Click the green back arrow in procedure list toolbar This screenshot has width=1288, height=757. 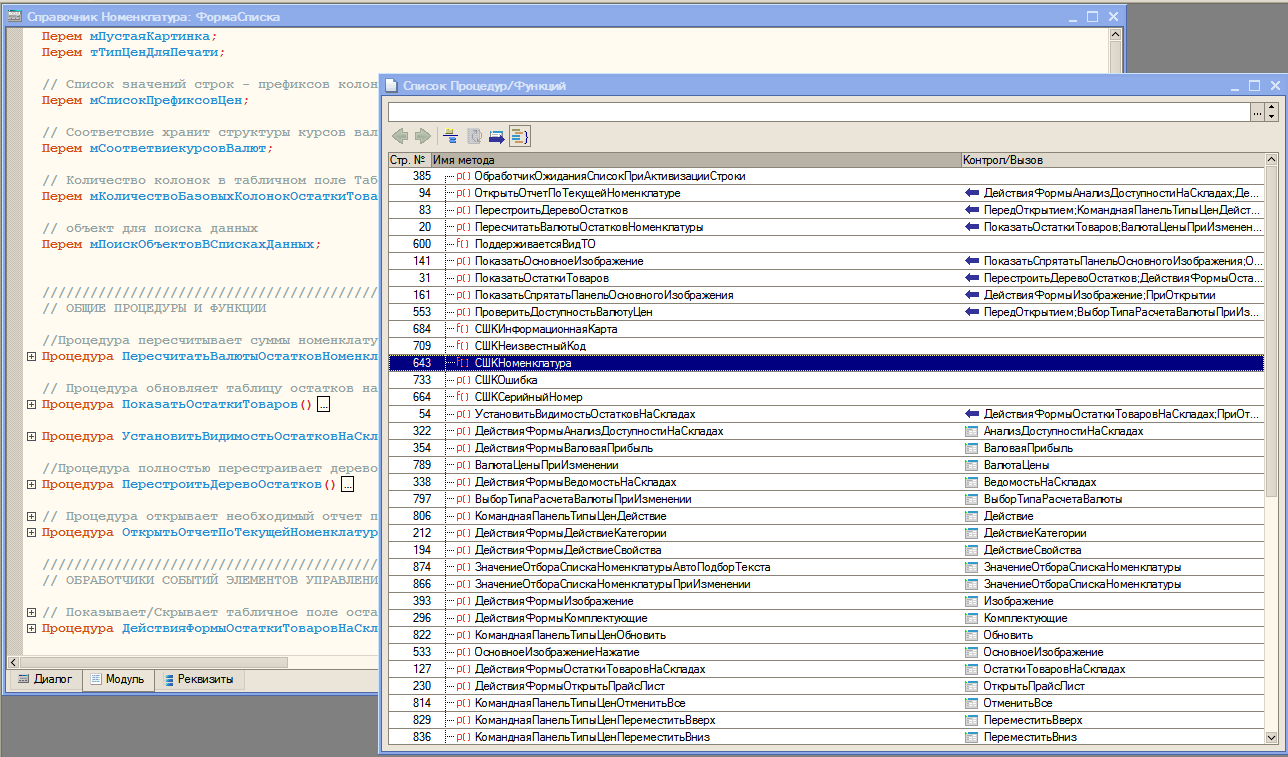400,136
